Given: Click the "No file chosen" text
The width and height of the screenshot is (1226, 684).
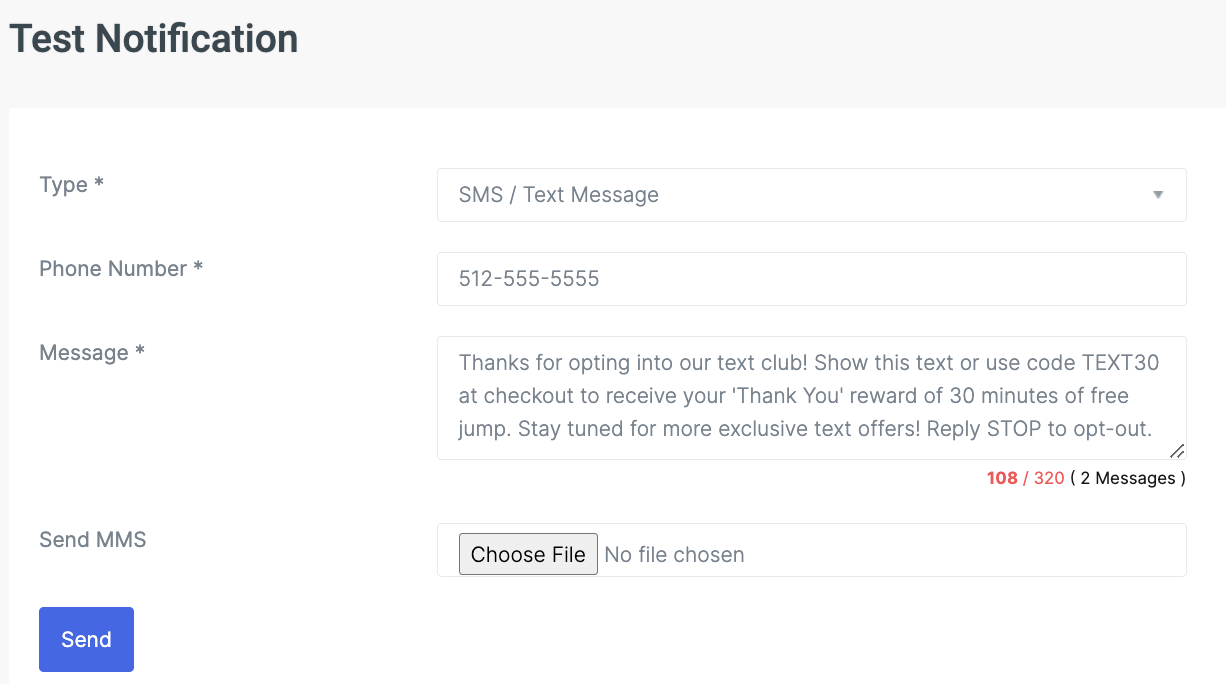Looking at the screenshot, I should (674, 555).
